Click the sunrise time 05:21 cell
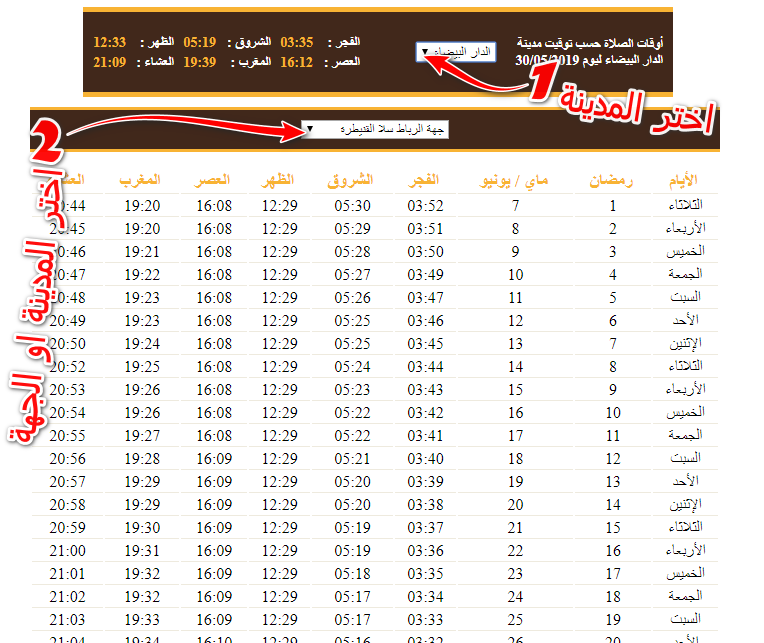The height and width of the screenshot is (643, 764). point(352,458)
